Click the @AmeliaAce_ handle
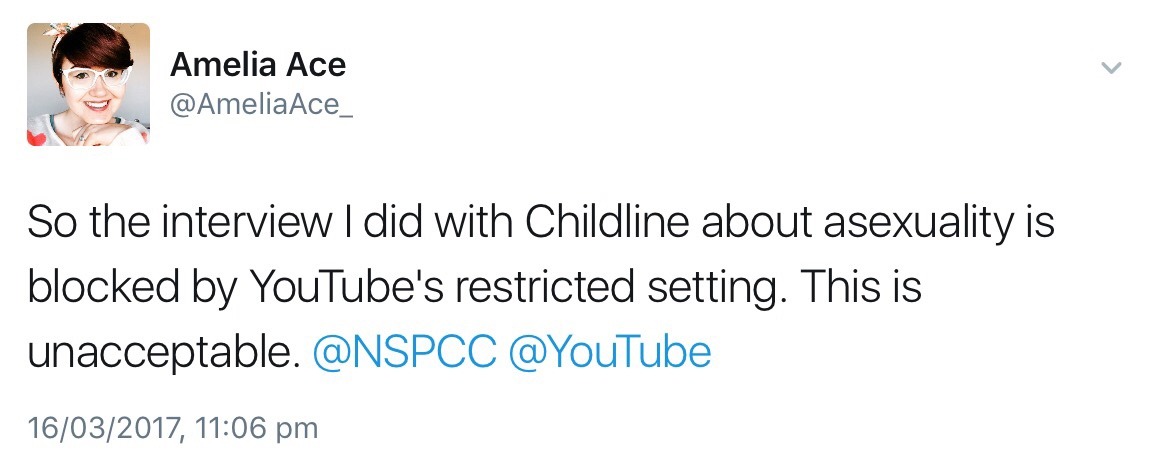The height and width of the screenshot is (459, 1152). [x=262, y=105]
